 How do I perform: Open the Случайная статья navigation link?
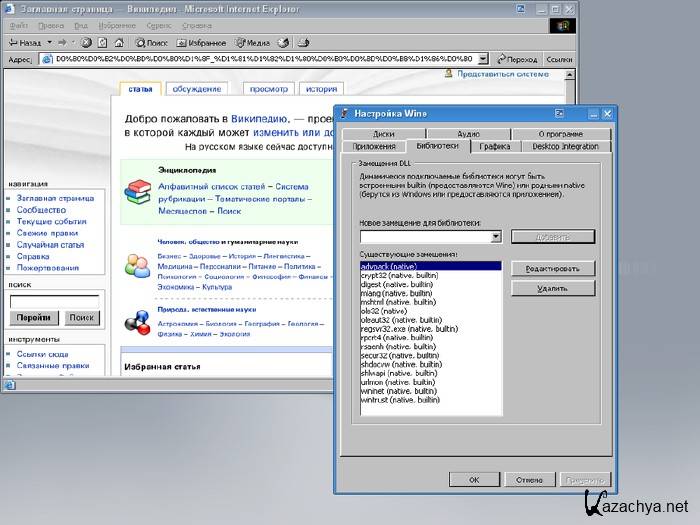[50, 244]
